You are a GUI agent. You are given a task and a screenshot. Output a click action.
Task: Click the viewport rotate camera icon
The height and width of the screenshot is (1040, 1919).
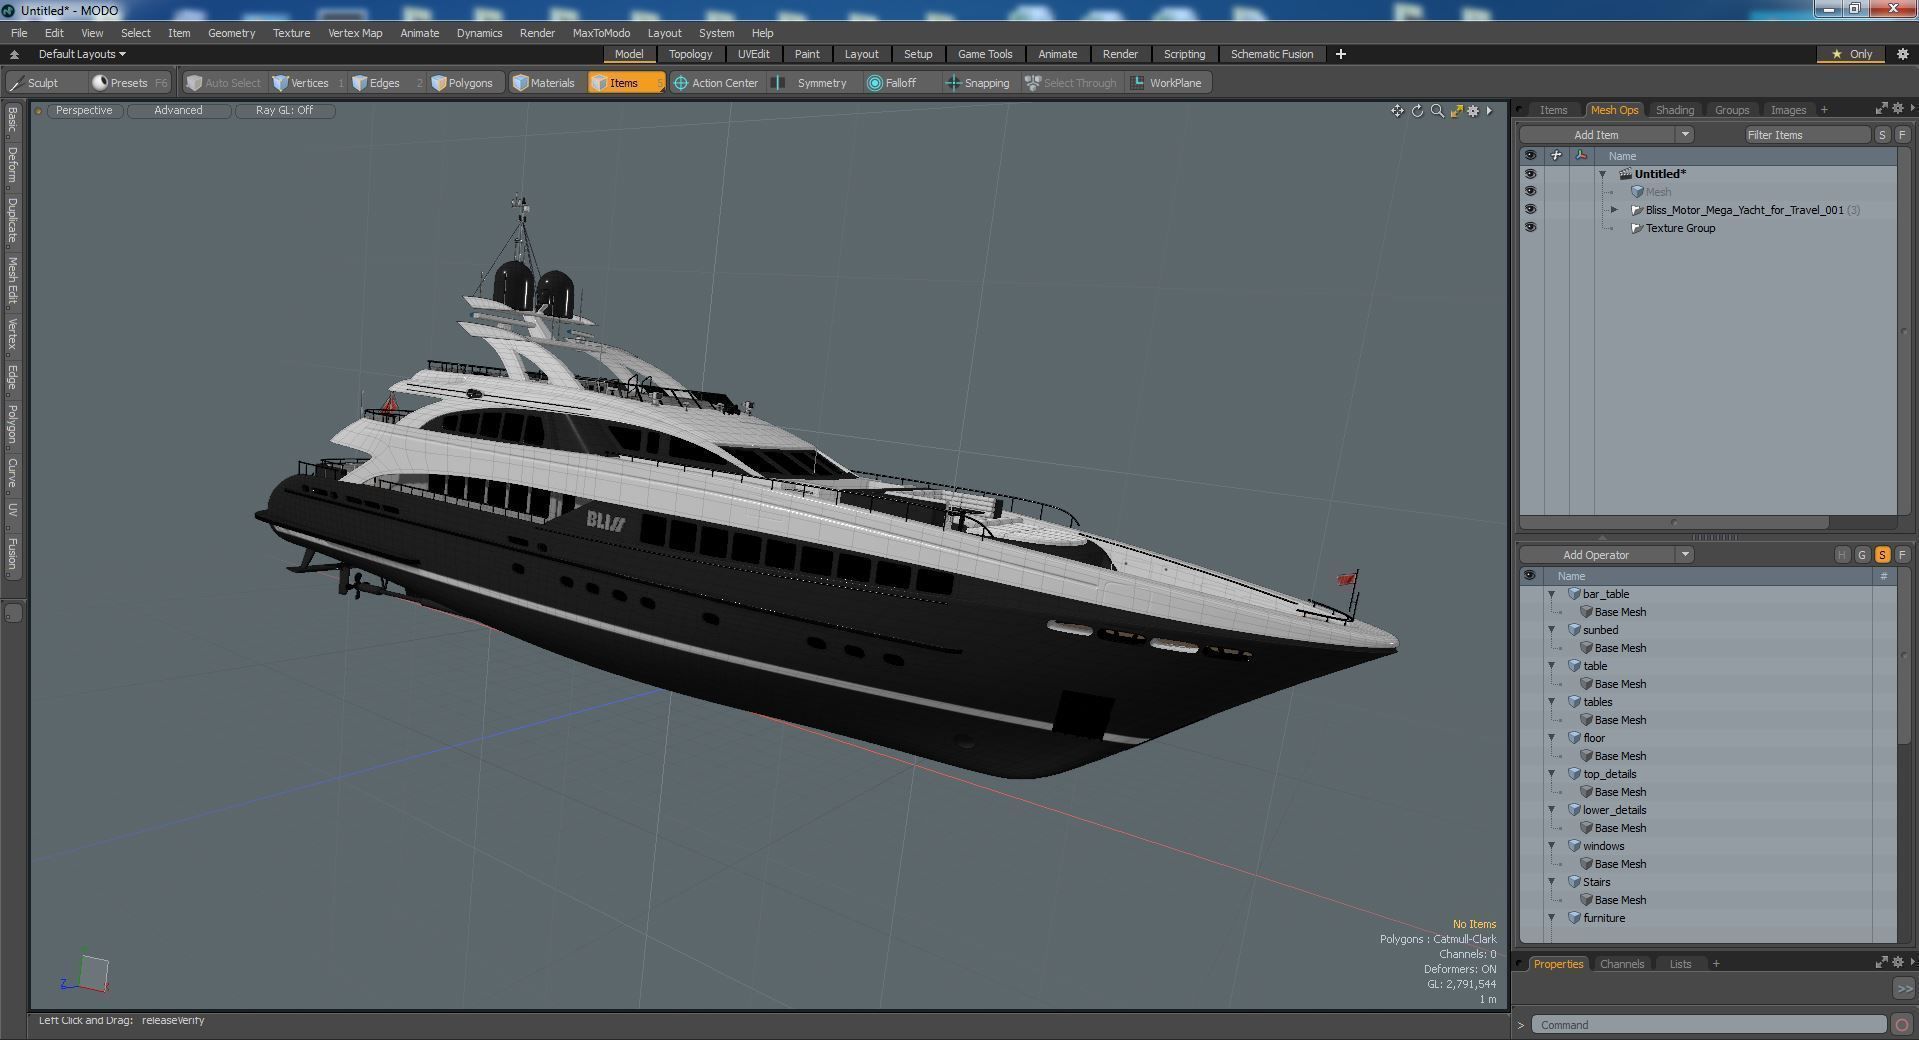[1417, 111]
